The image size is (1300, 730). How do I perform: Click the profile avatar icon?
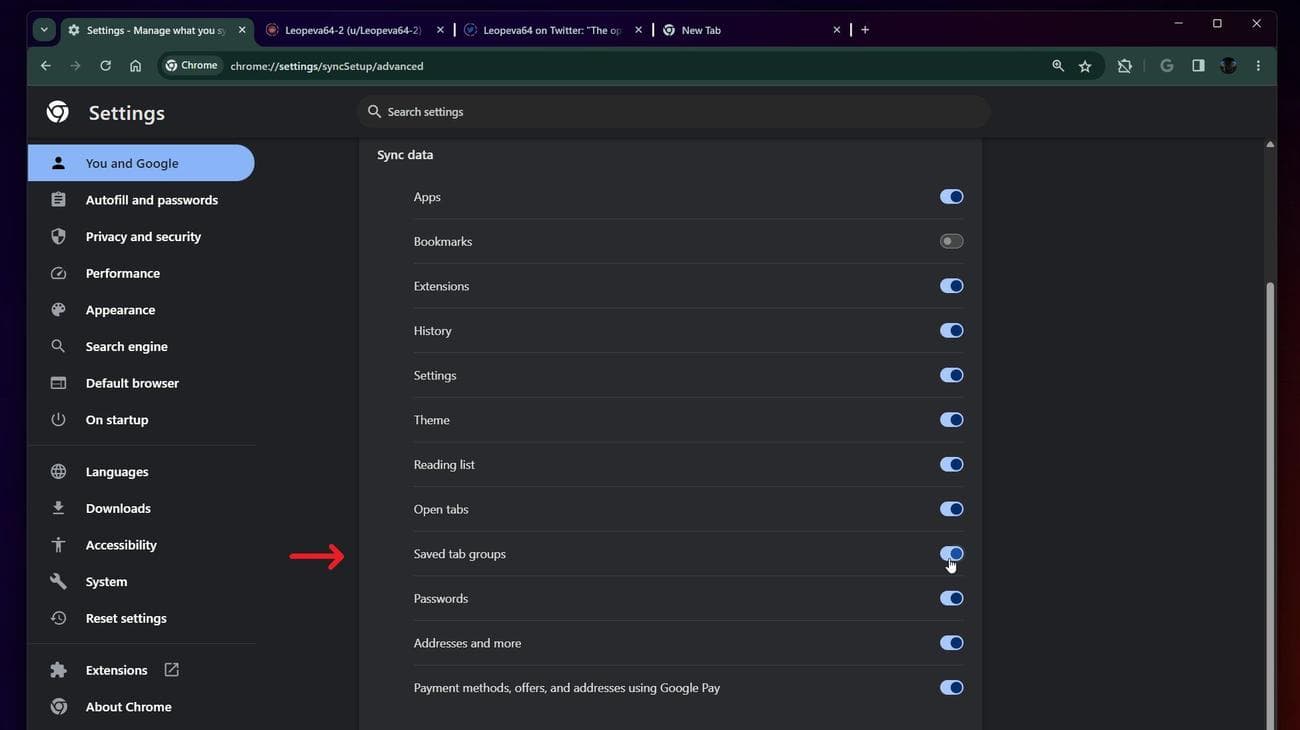tap(1228, 65)
